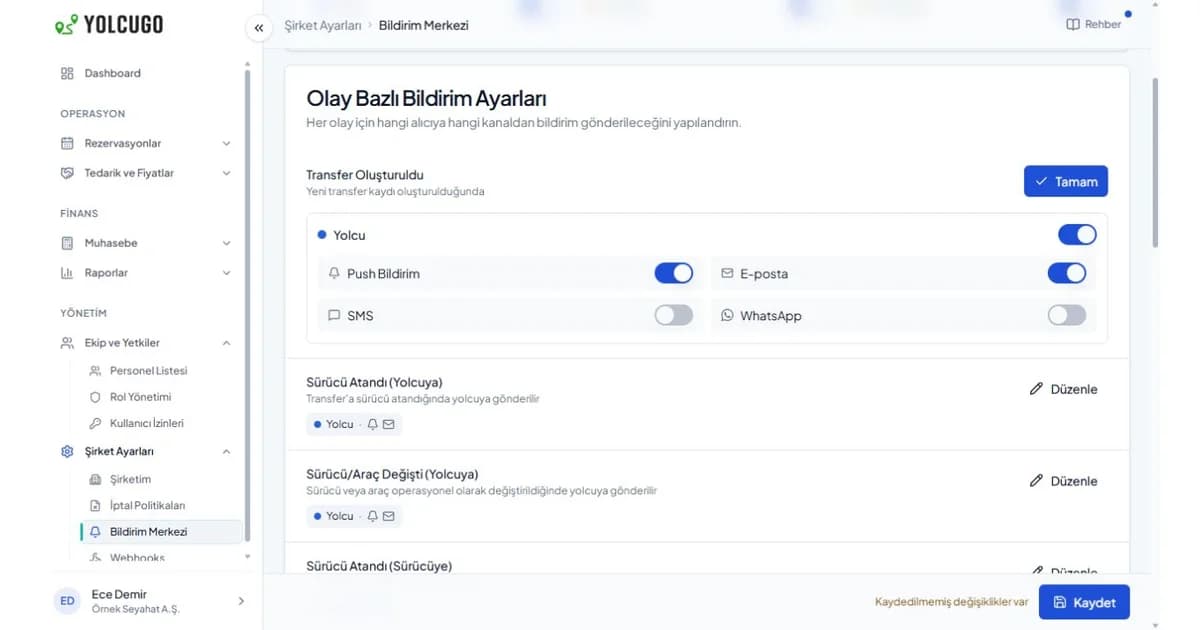The width and height of the screenshot is (1200, 630).
Task: Click Düzenle for Sürücü Atandı (Yolcuya)
Action: (1063, 389)
